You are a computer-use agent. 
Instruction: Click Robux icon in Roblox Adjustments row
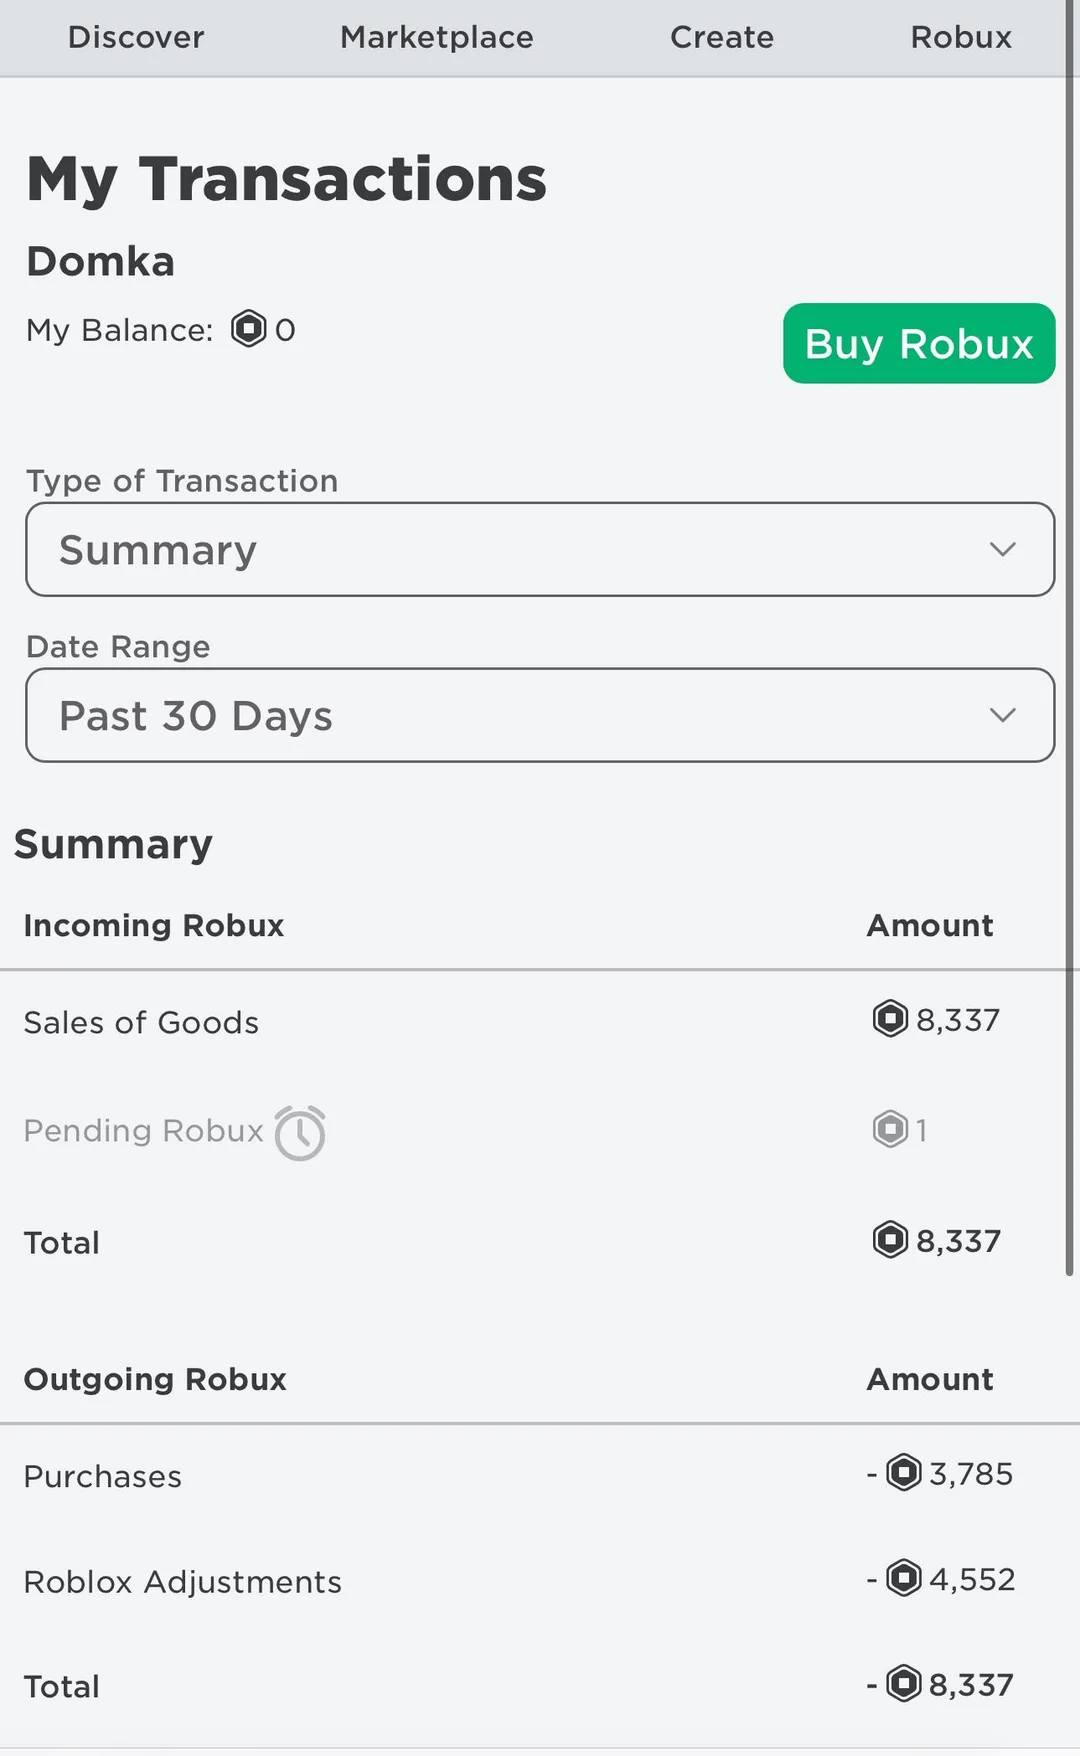coord(904,1579)
